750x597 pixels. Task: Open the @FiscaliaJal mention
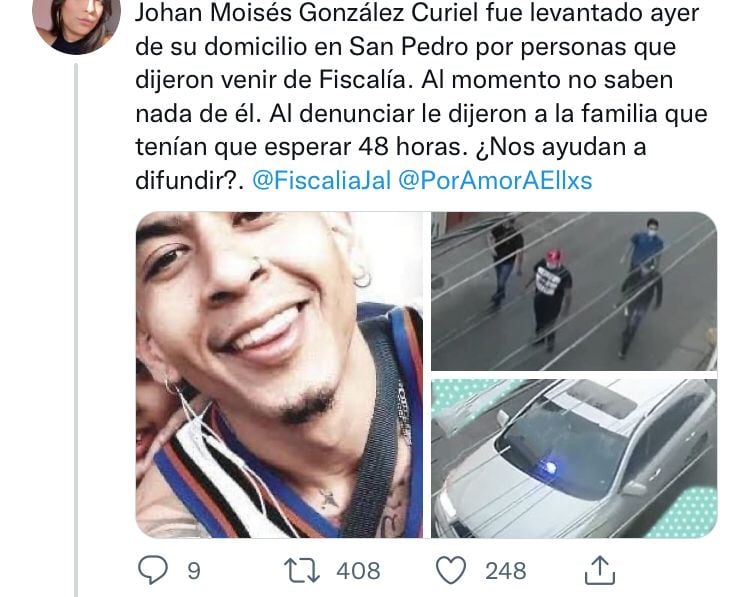click(x=321, y=181)
